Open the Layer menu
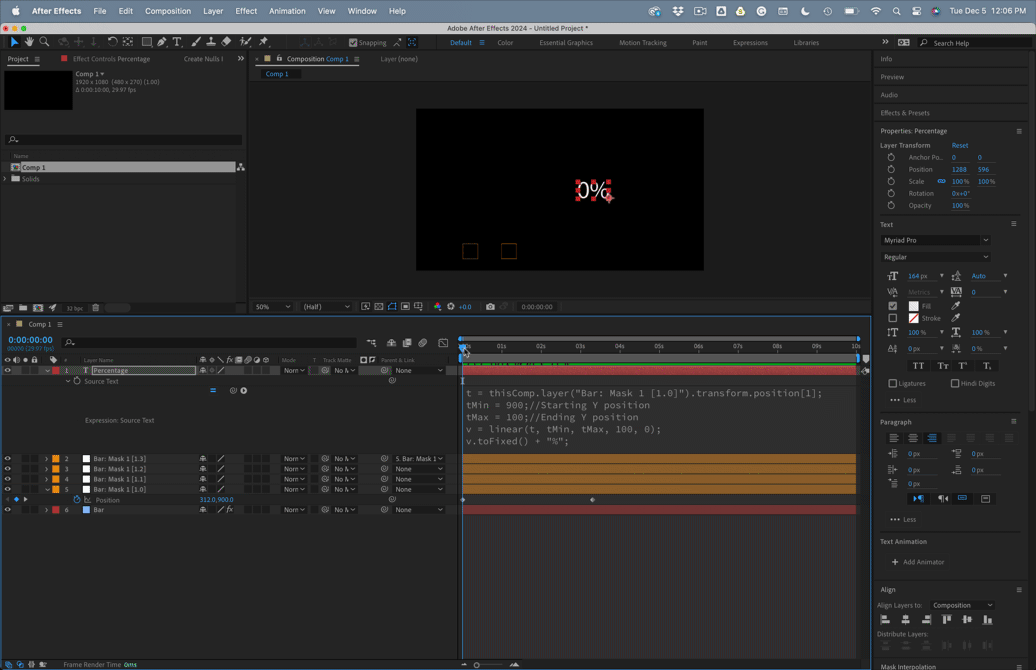 213,11
